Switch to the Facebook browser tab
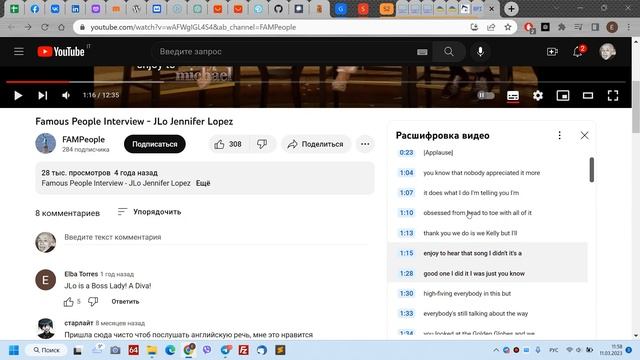The height and width of the screenshot is (360, 640). click(x=35, y=9)
